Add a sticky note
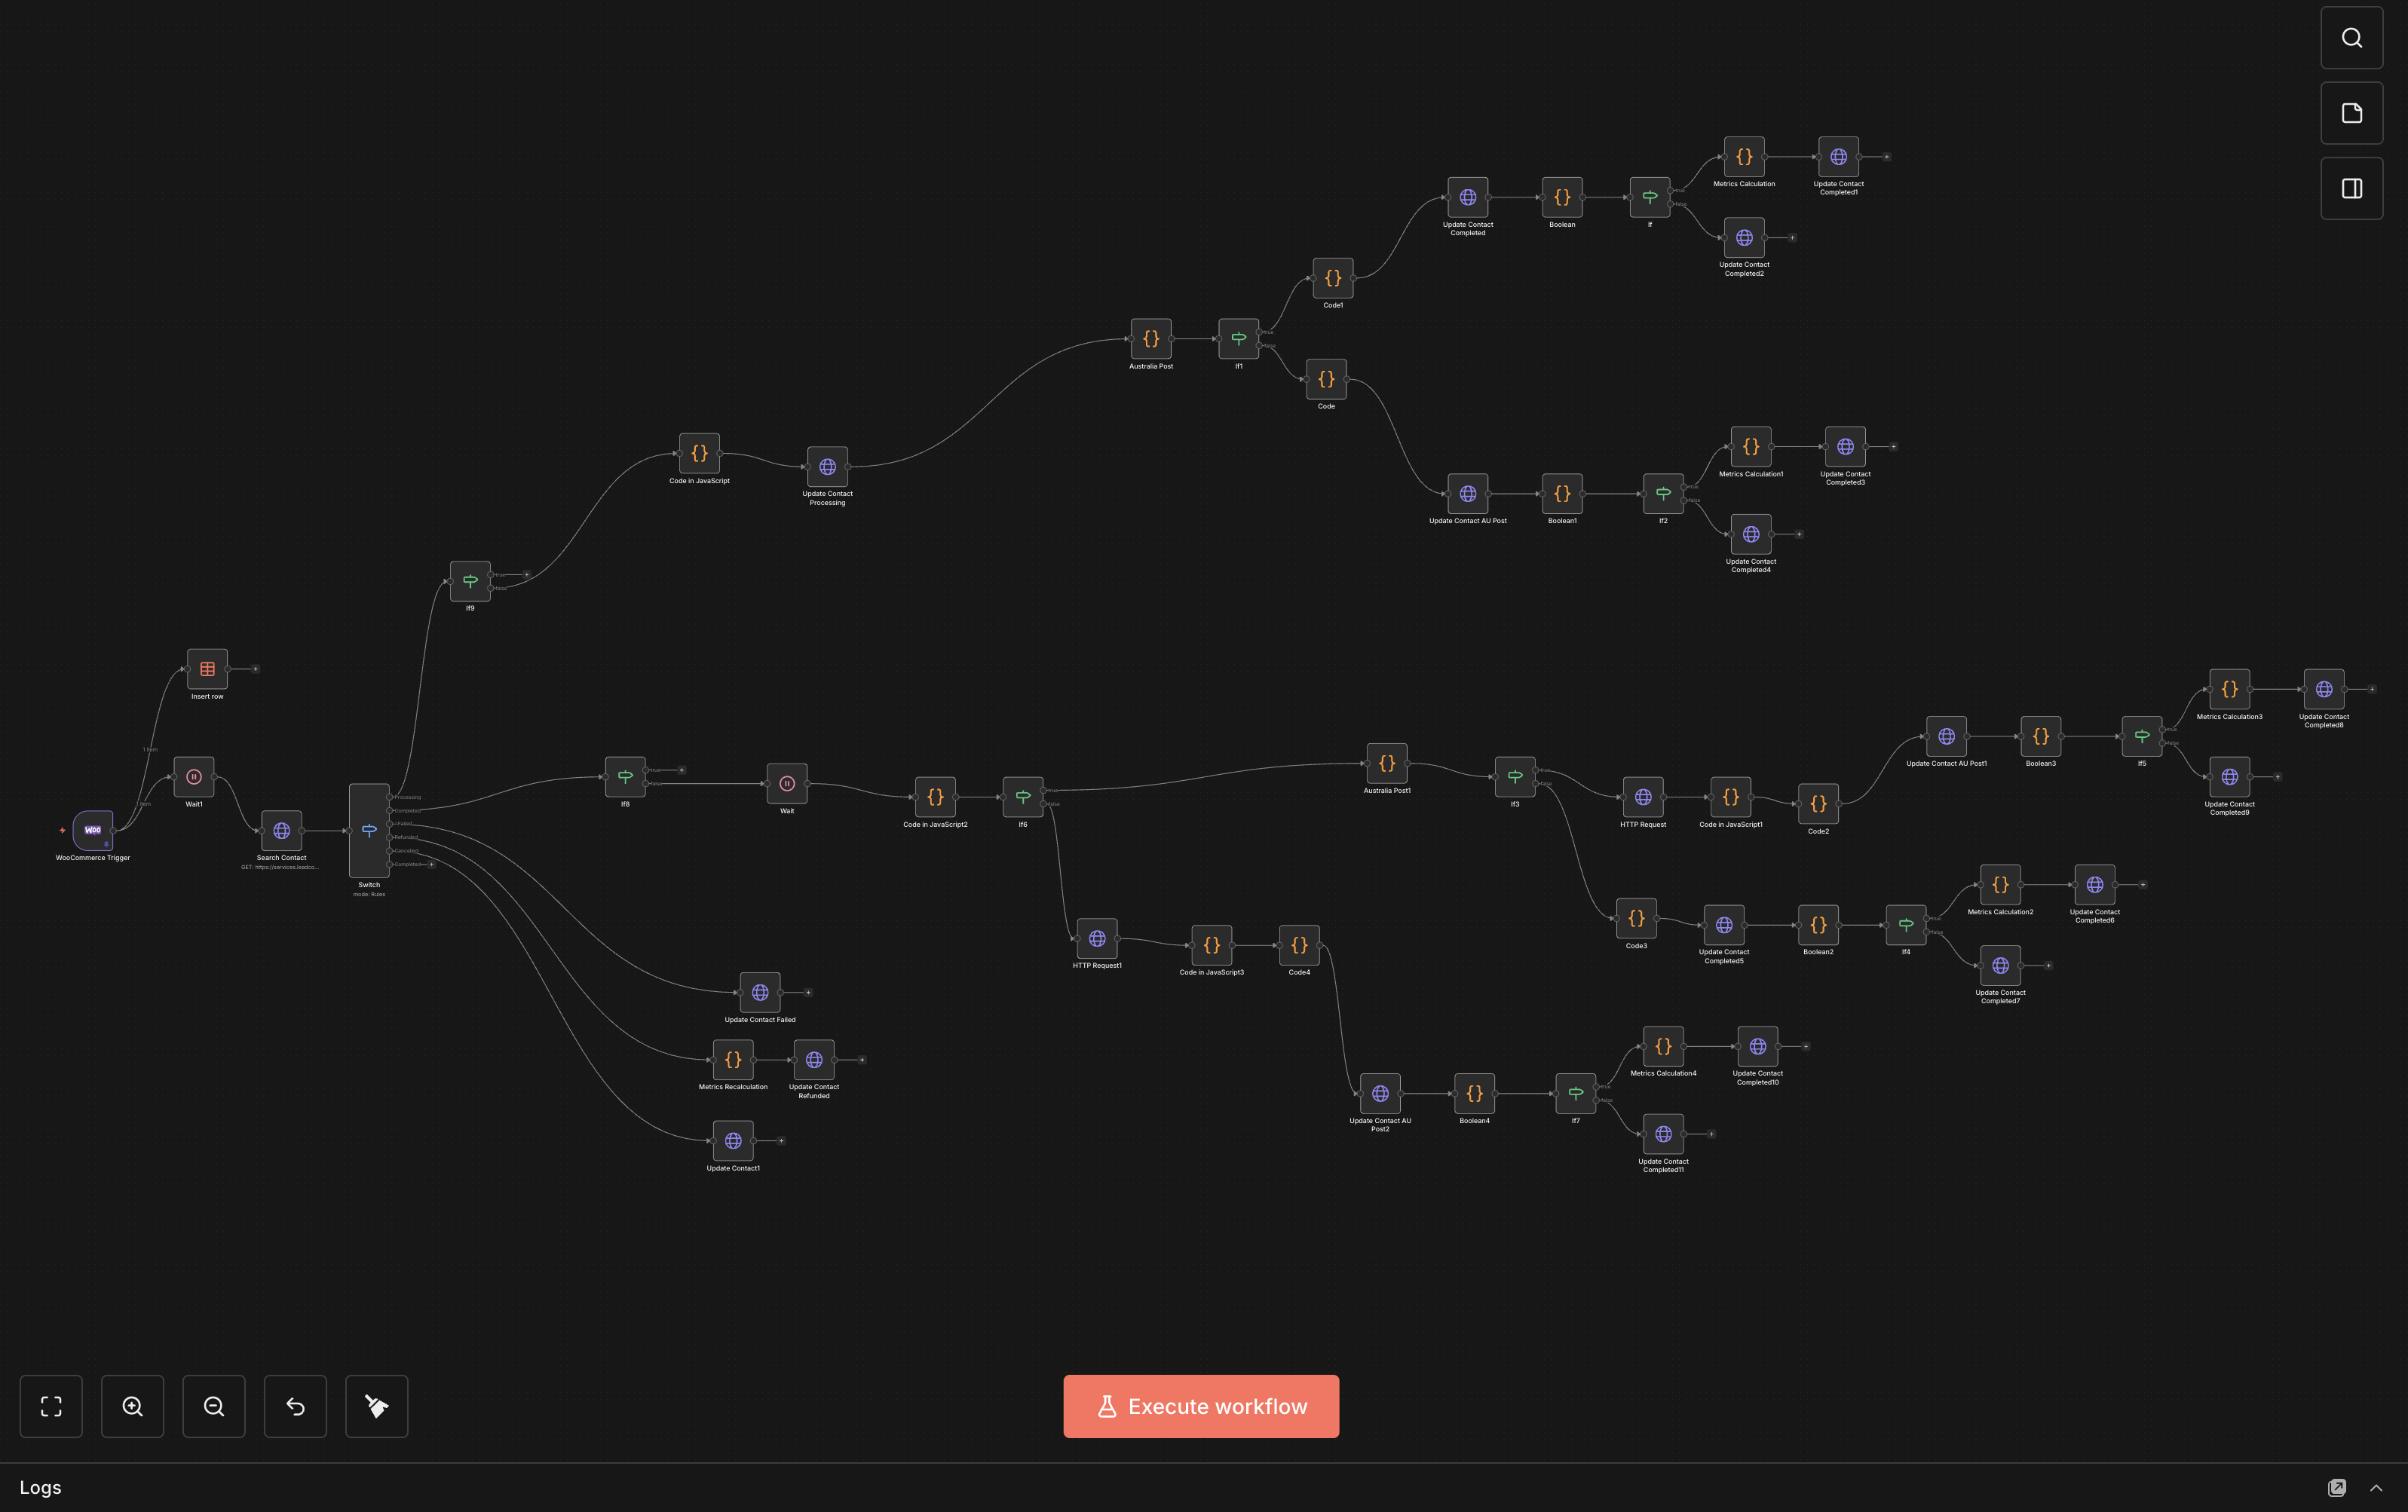2408x1512 pixels. 2352,113
